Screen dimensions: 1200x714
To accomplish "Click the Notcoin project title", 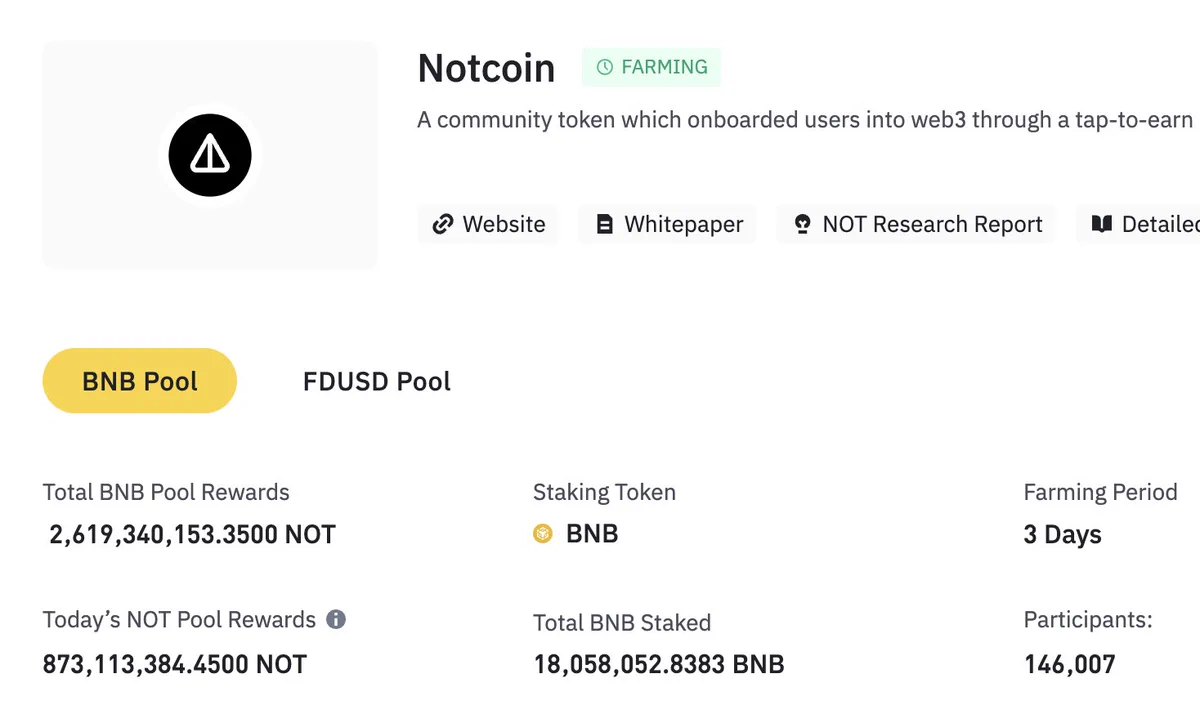I will click(x=486, y=68).
